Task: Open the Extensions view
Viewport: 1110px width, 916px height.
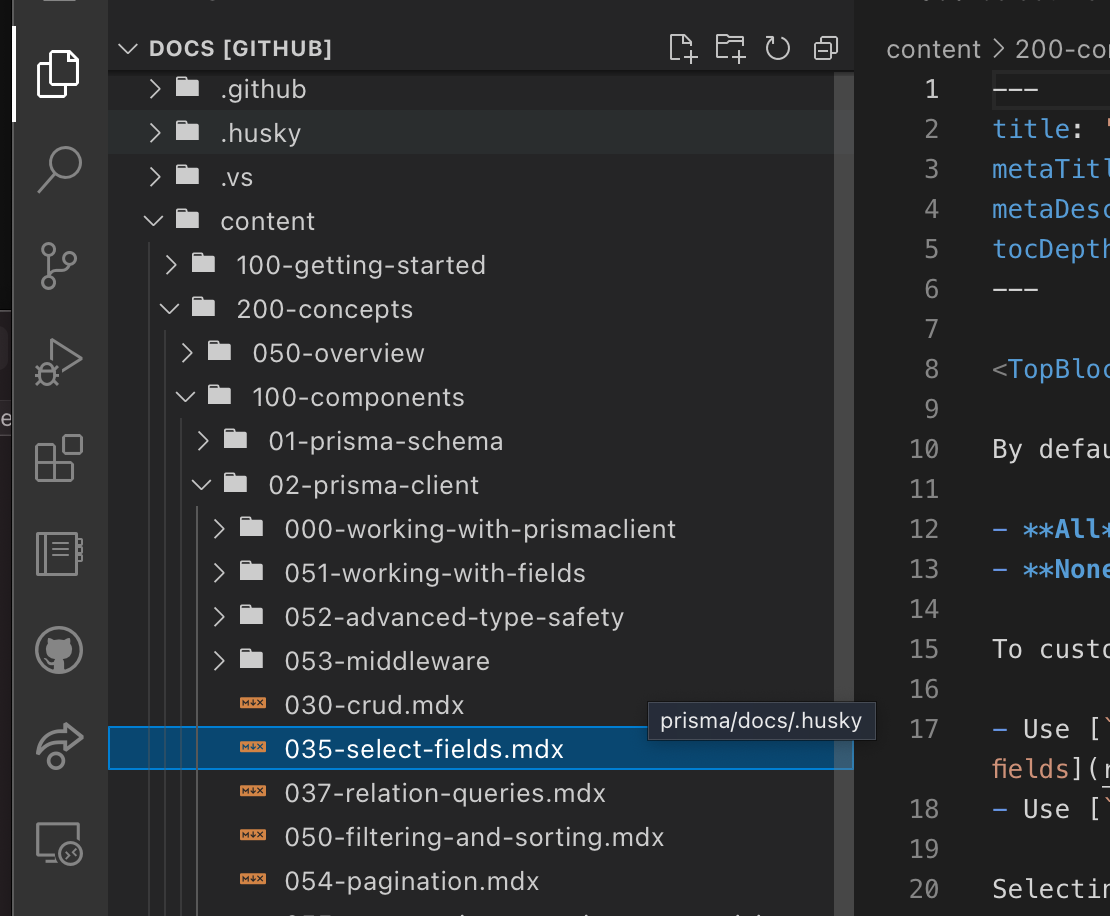Action: point(57,458)
